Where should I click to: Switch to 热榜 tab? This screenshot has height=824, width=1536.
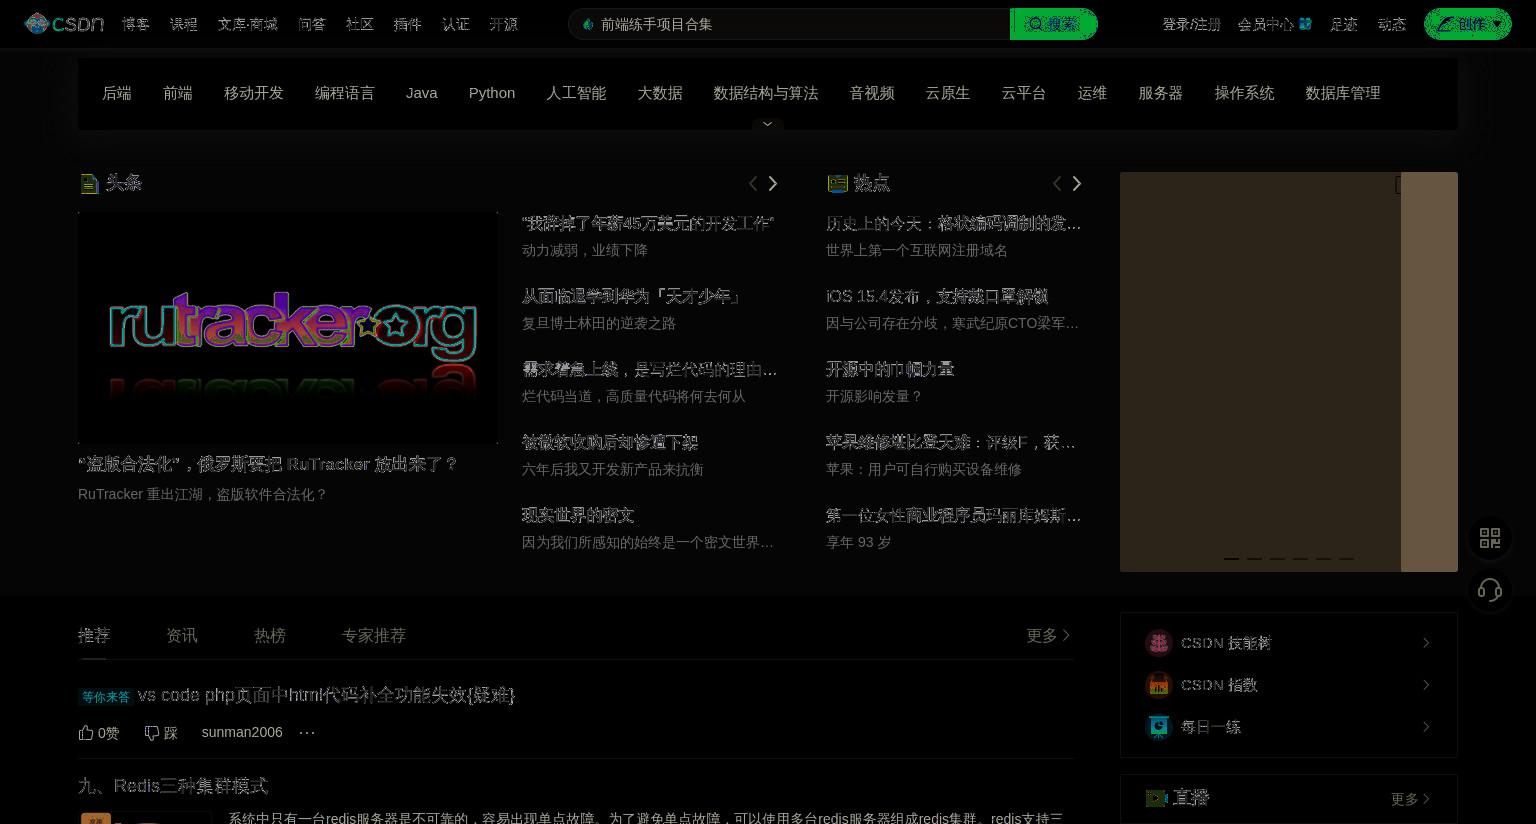pyautogui.click(x=270, y=635)
